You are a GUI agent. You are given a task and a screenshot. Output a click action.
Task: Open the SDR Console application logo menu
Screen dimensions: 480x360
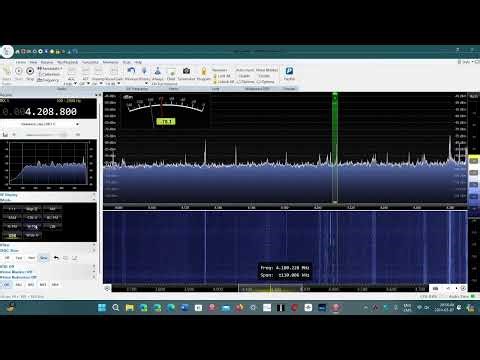click(6, 52)
